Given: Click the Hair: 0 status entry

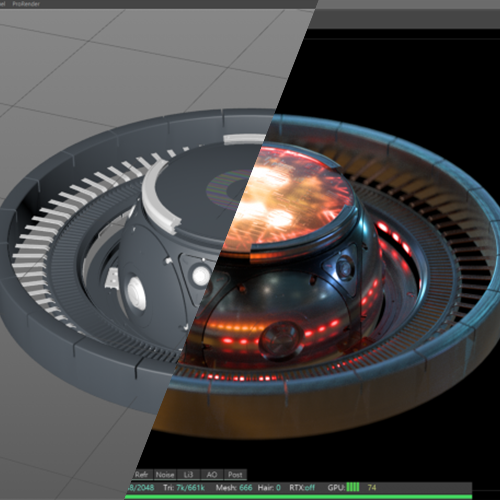Looking at the screenshot, I should pos(269,488).
